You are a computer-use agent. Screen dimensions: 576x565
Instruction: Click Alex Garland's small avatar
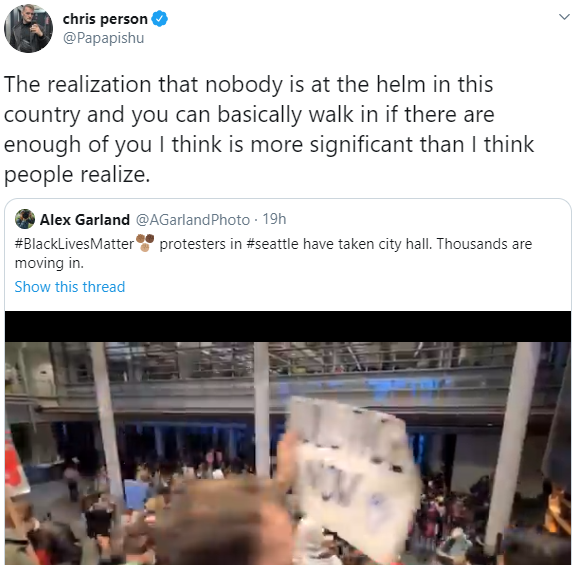[x=25, y=219]
